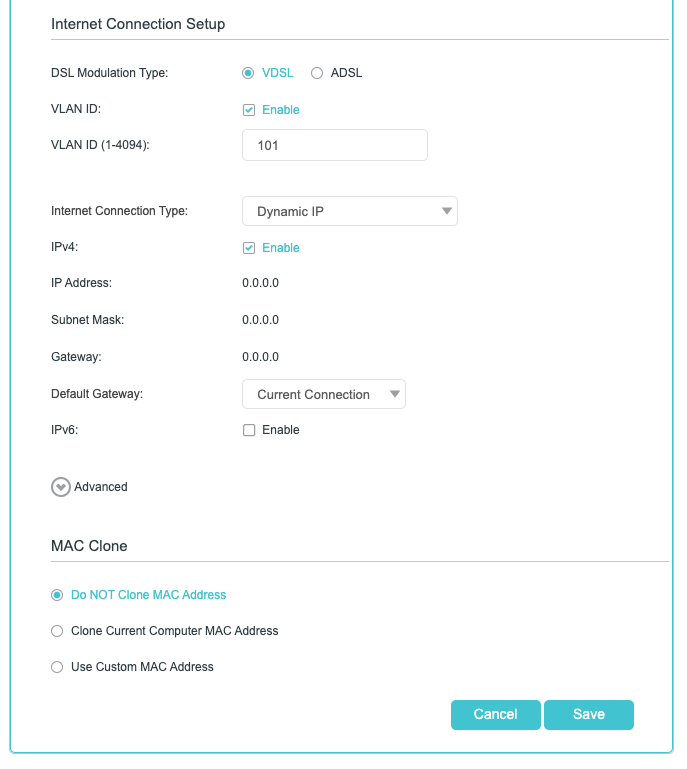Click the Subnet Mask value 0.0.0.0
This screenshot has height=769, width=687.
[x=260, y=320]
